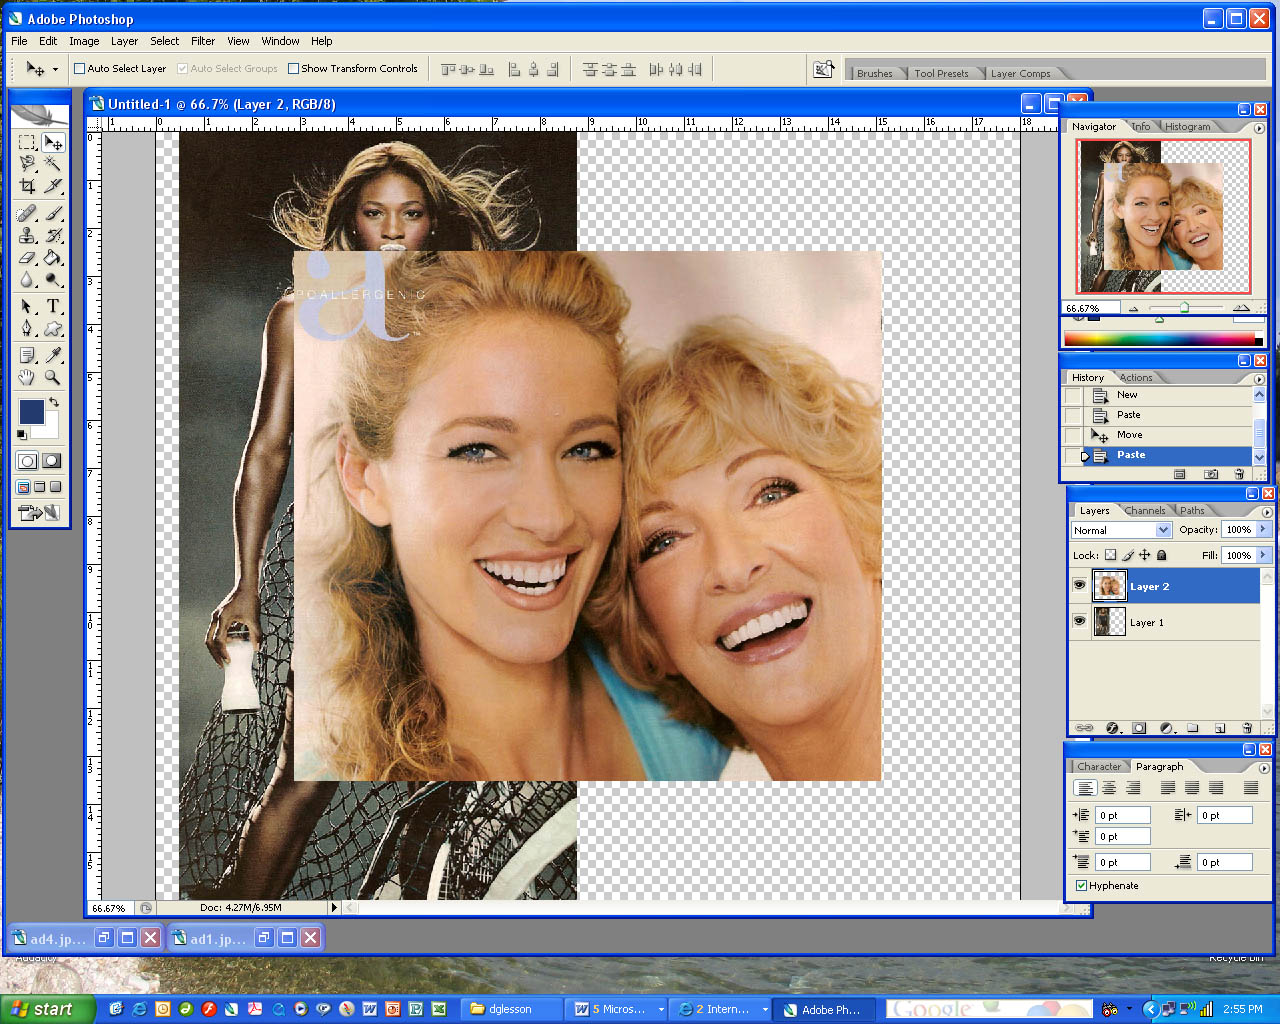
Task: Open the Image menu
Action: coord(84,41)
